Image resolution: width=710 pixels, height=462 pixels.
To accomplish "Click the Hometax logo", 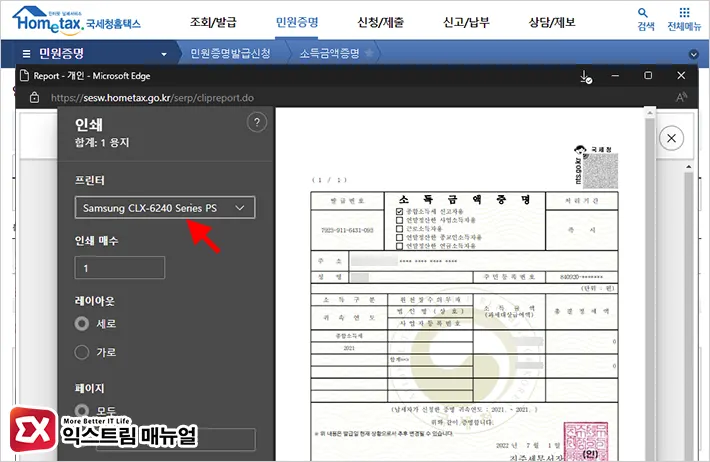I will [x=76, y=20].
